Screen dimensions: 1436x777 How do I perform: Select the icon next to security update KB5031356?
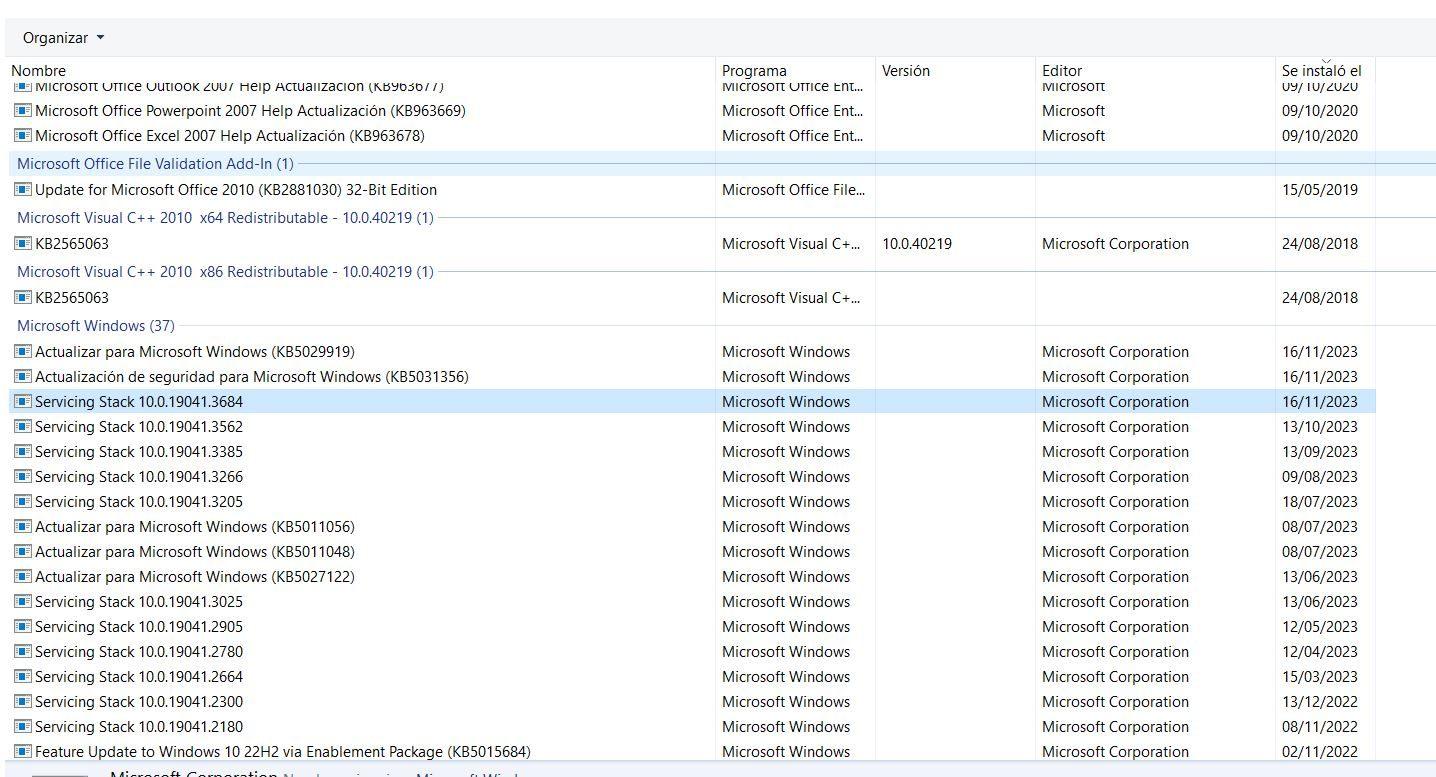point(22,376)
